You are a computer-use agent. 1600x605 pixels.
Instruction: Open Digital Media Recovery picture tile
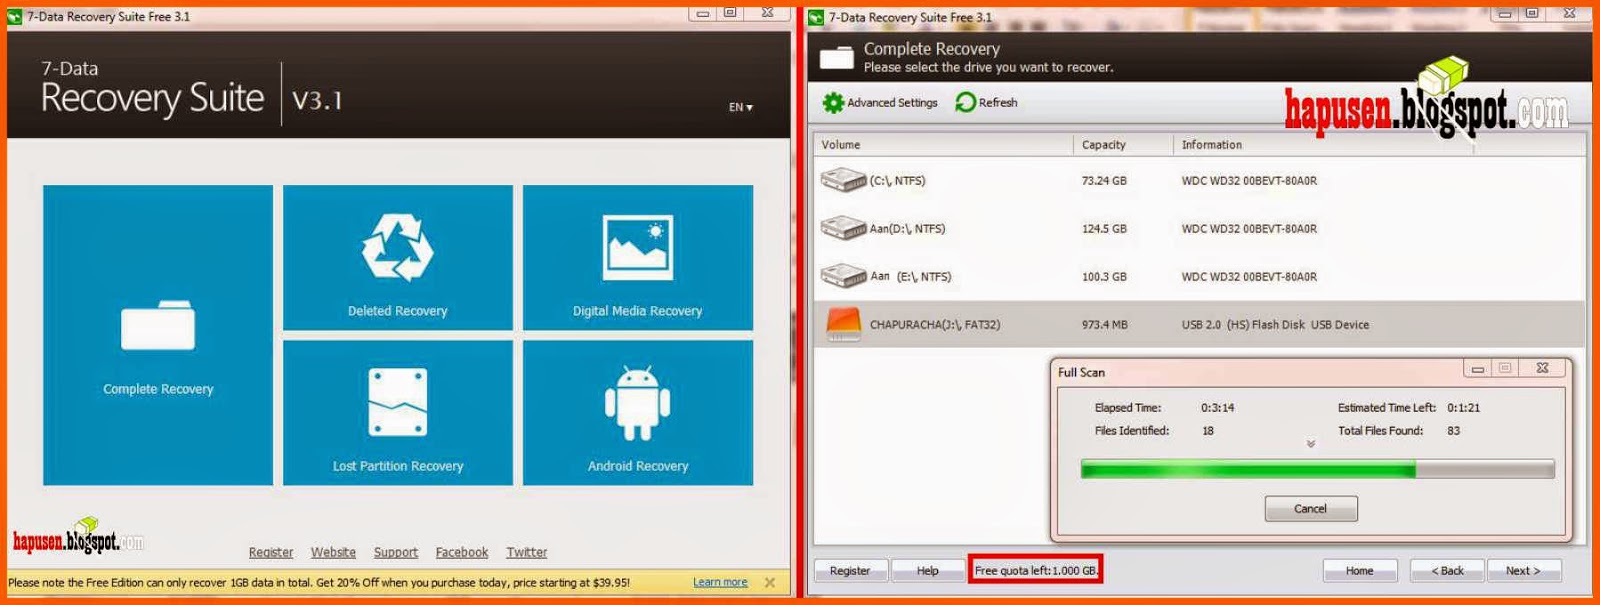638,257
